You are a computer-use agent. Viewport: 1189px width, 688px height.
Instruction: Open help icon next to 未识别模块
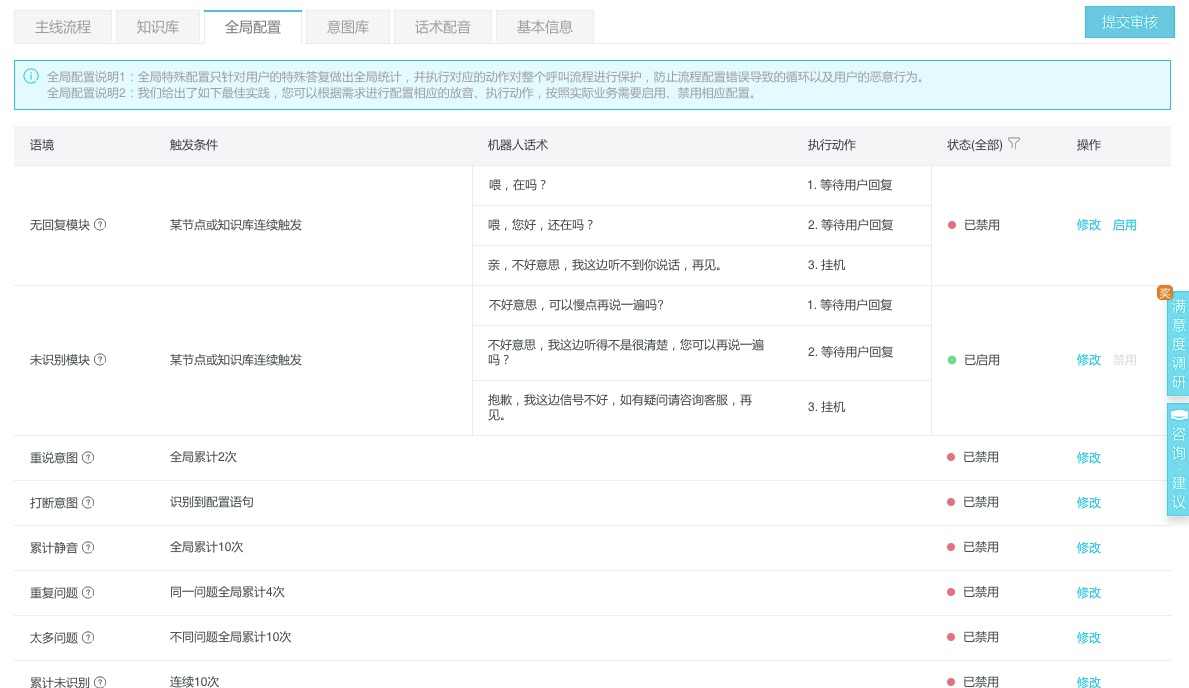(100, 360)
